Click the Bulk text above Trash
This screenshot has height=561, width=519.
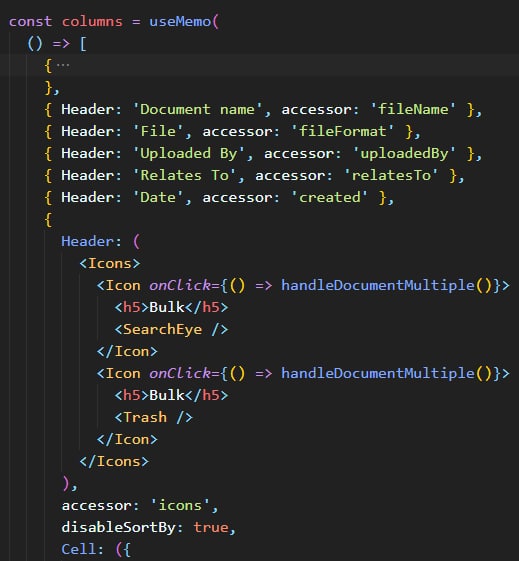click(167, 395)
